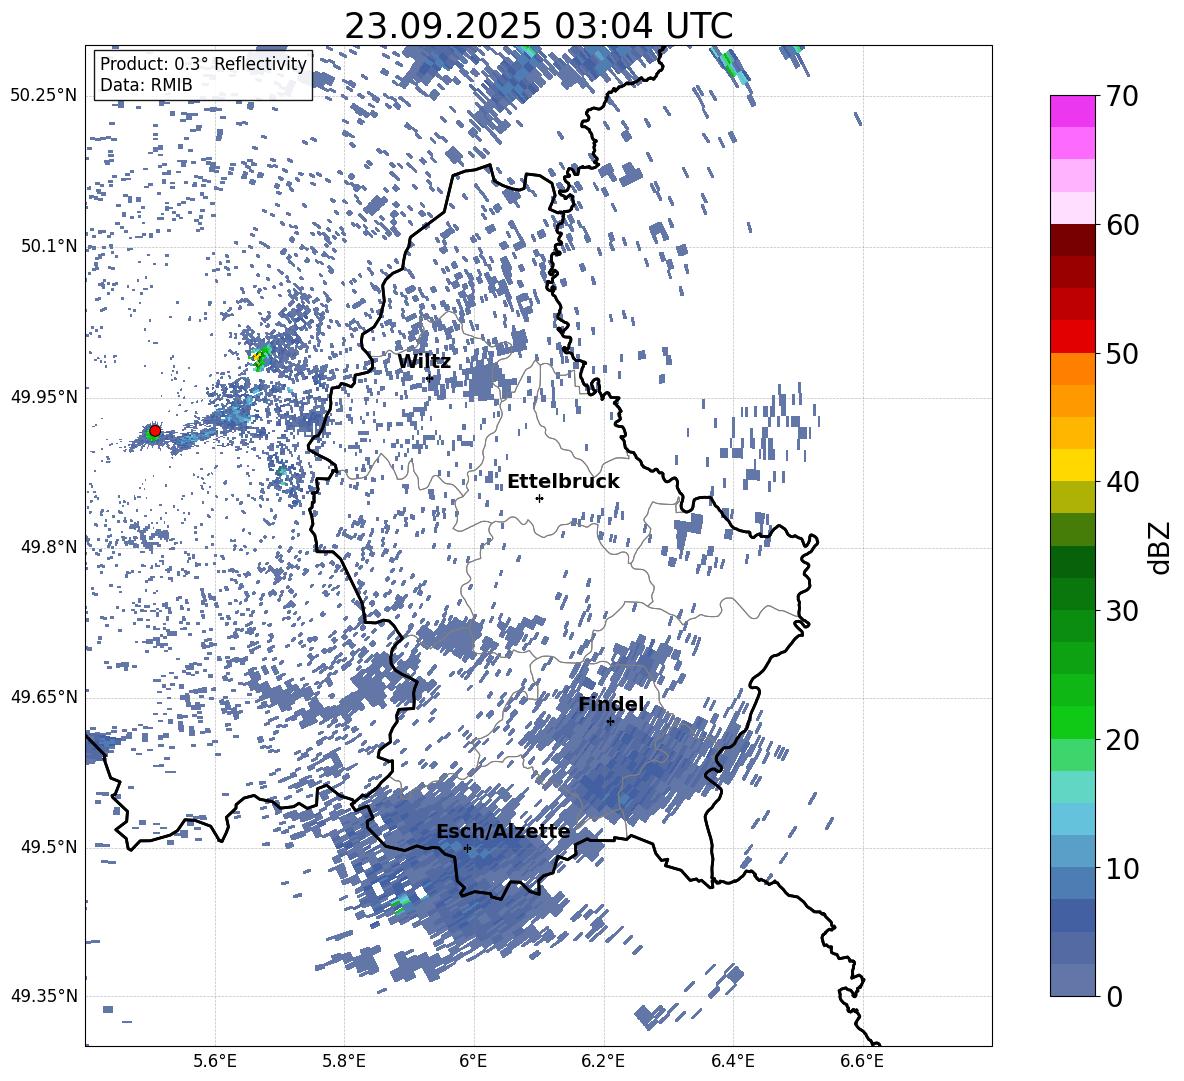This screenshot has height=1081, width=1184.
Task: Click the 49.5°N latitude label
Action: coord(49,847)
